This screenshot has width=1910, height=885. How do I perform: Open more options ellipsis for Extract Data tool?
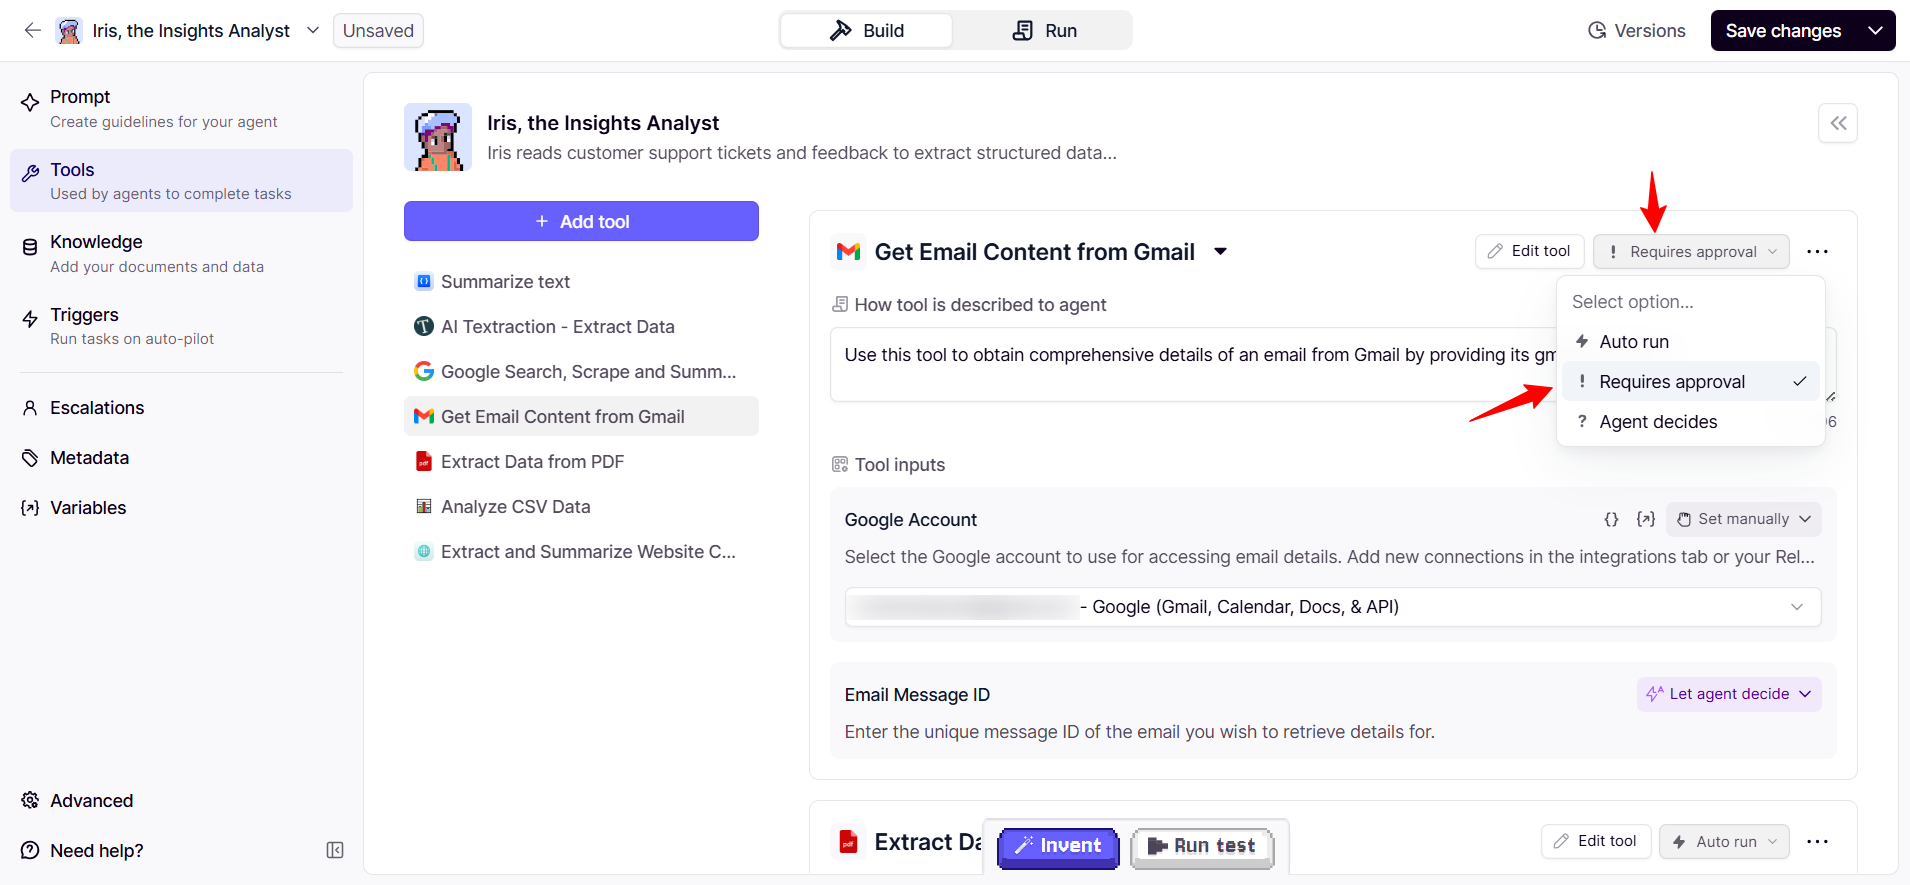tap(1817, 842)
